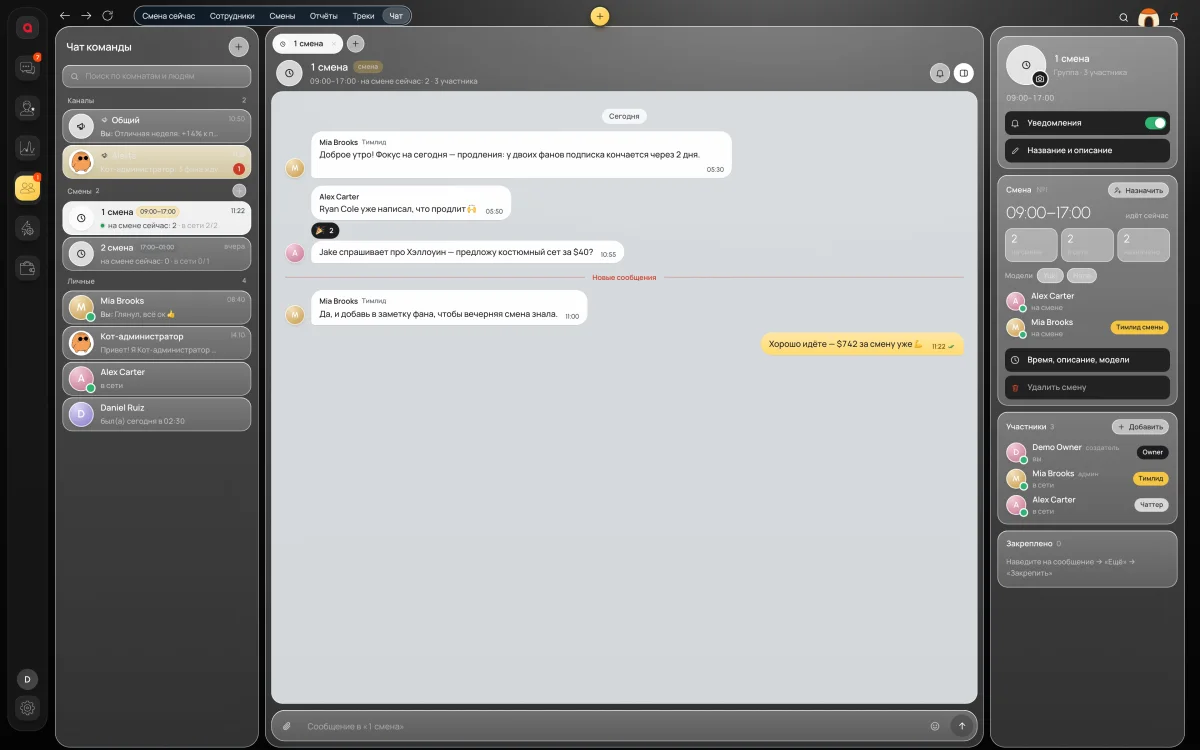Viewport: 1200px width, 750px height.
Task: Select the Чат tab
Action: pos(397,16)
